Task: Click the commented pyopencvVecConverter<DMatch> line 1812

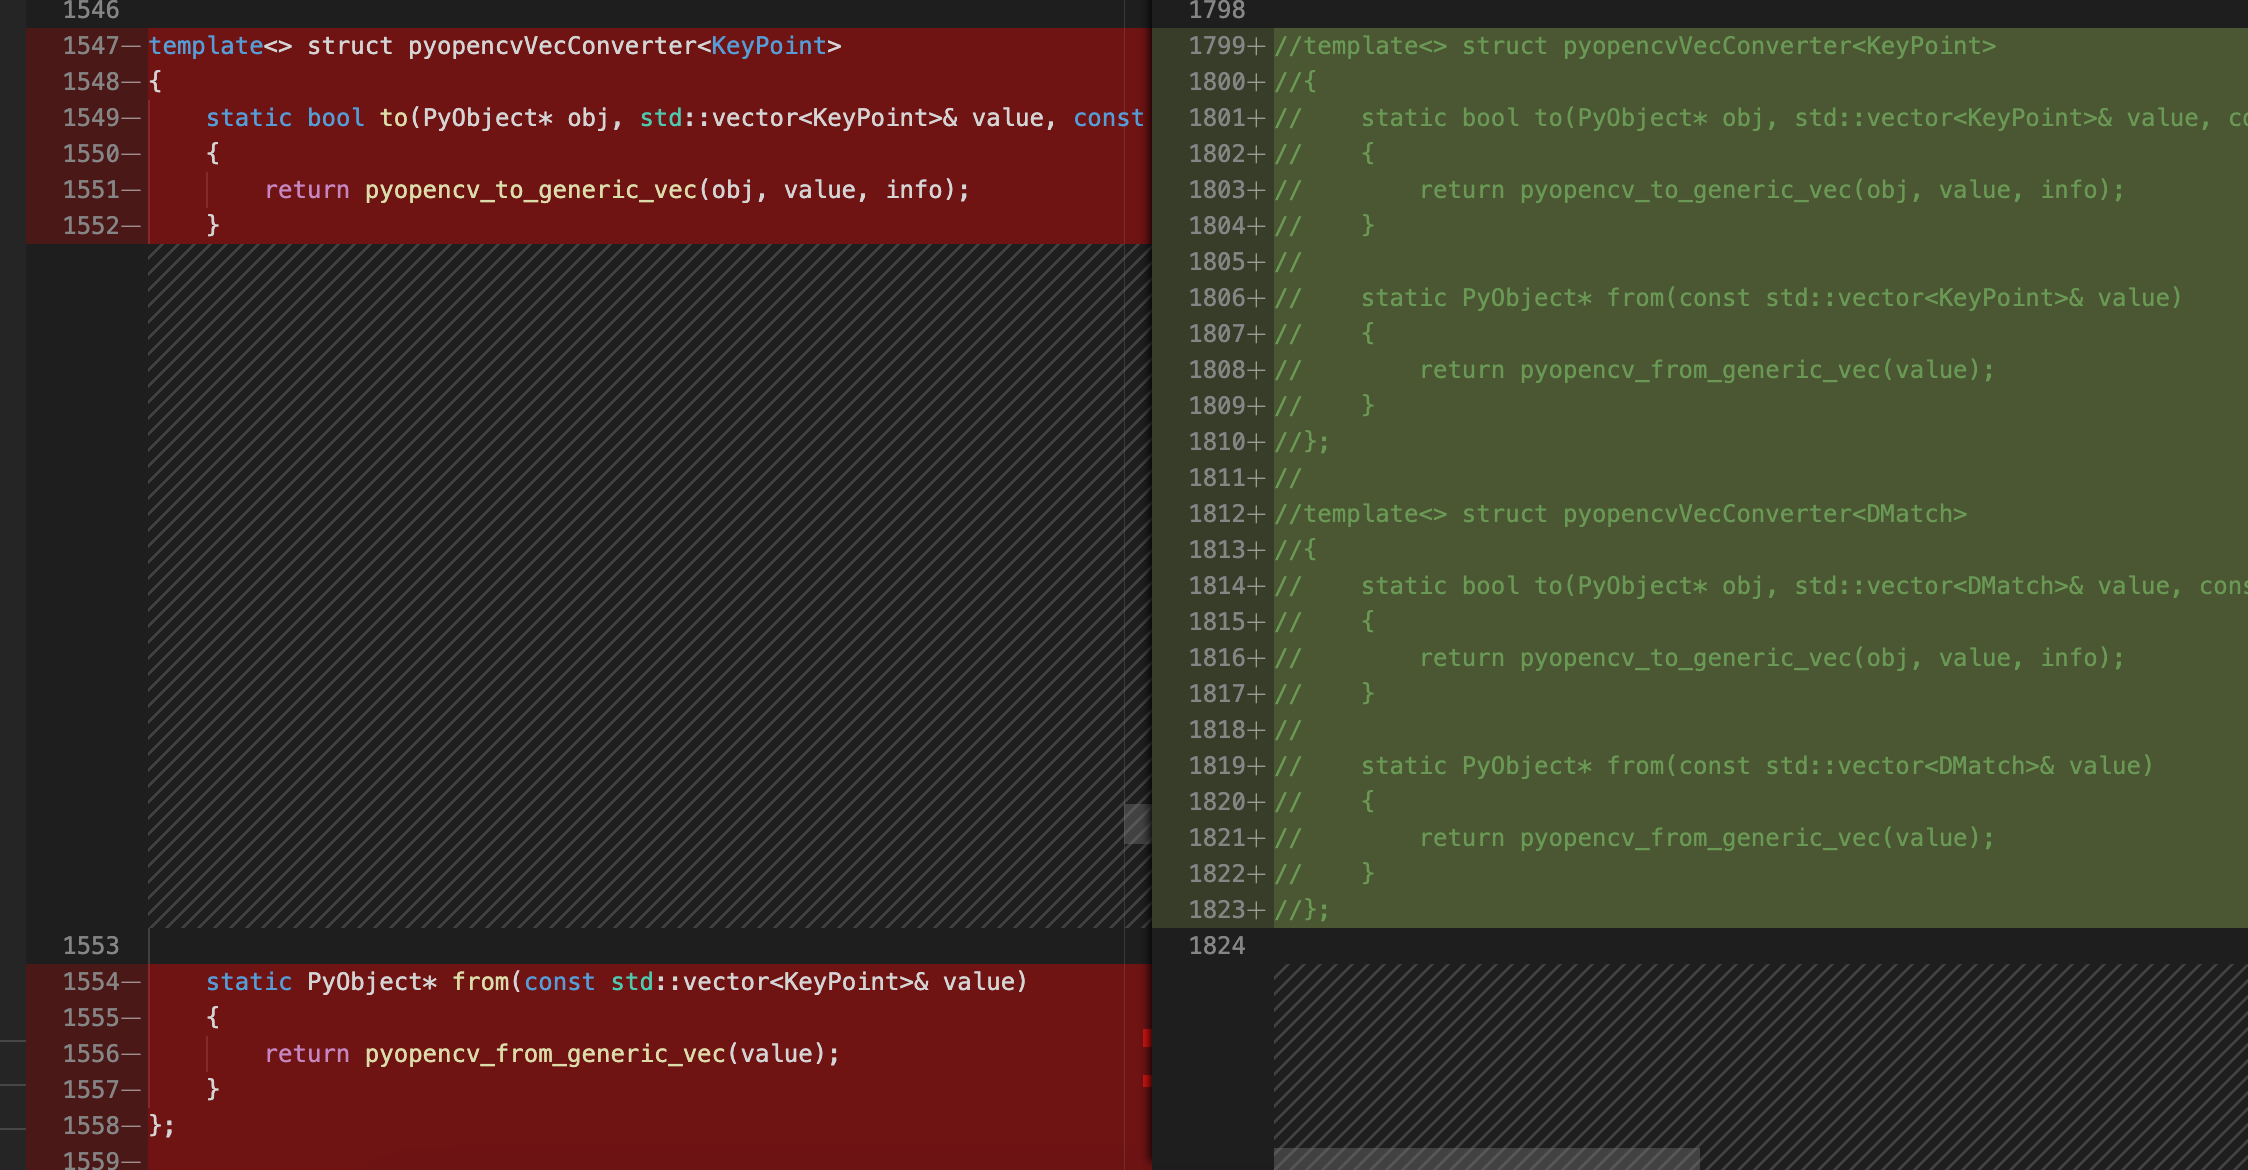Action: point(1620,513)
